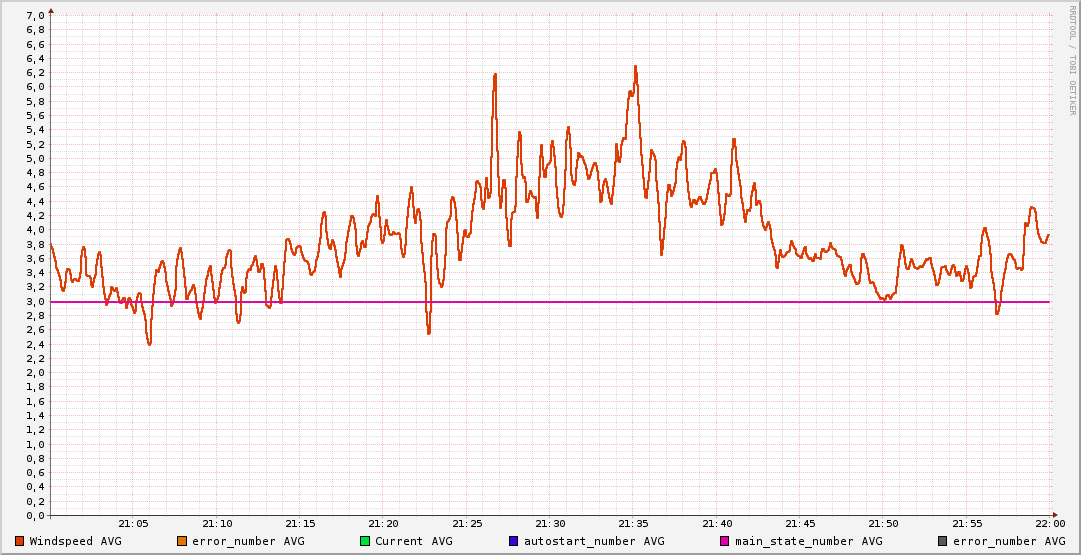Click the autostart_number AVG legend label
The height and width of the screenshot is (555, 1081).
pos(594,541)
